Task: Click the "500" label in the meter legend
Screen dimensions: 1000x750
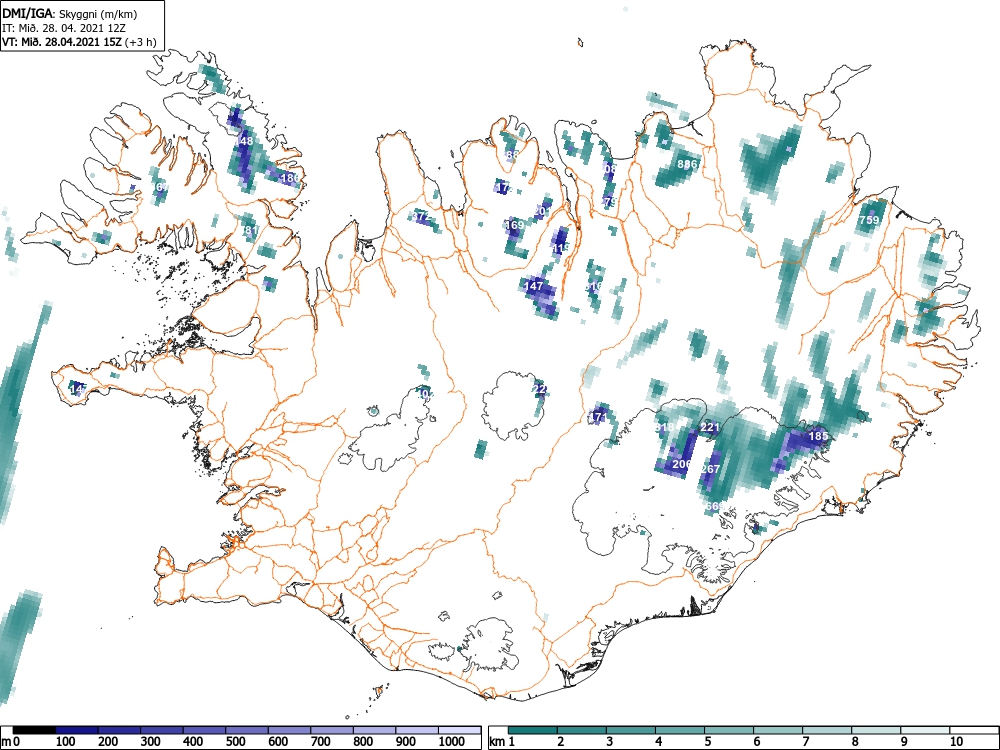Action: 236,741
